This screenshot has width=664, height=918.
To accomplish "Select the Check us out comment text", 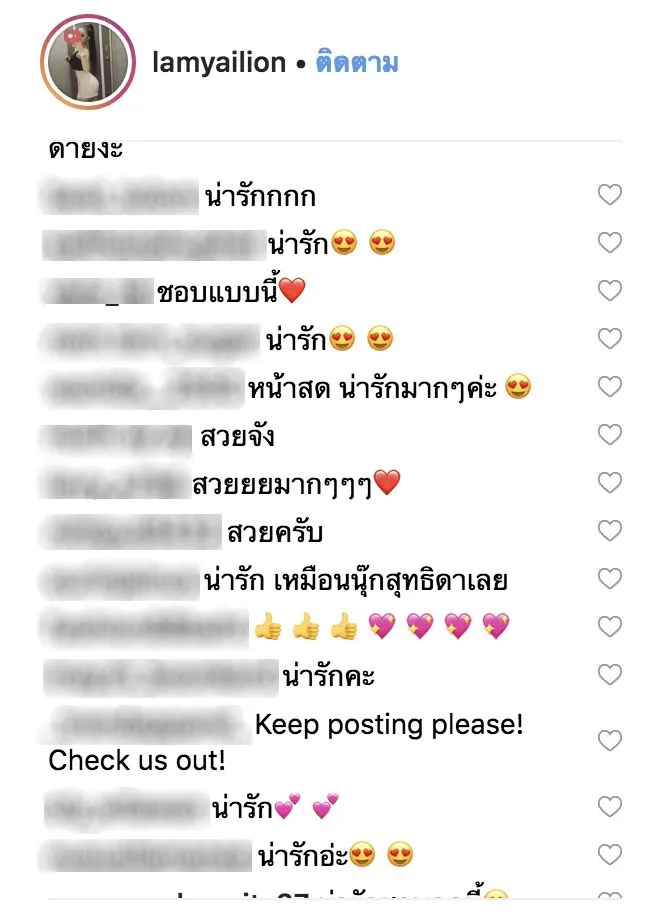I will click(137, 761).
